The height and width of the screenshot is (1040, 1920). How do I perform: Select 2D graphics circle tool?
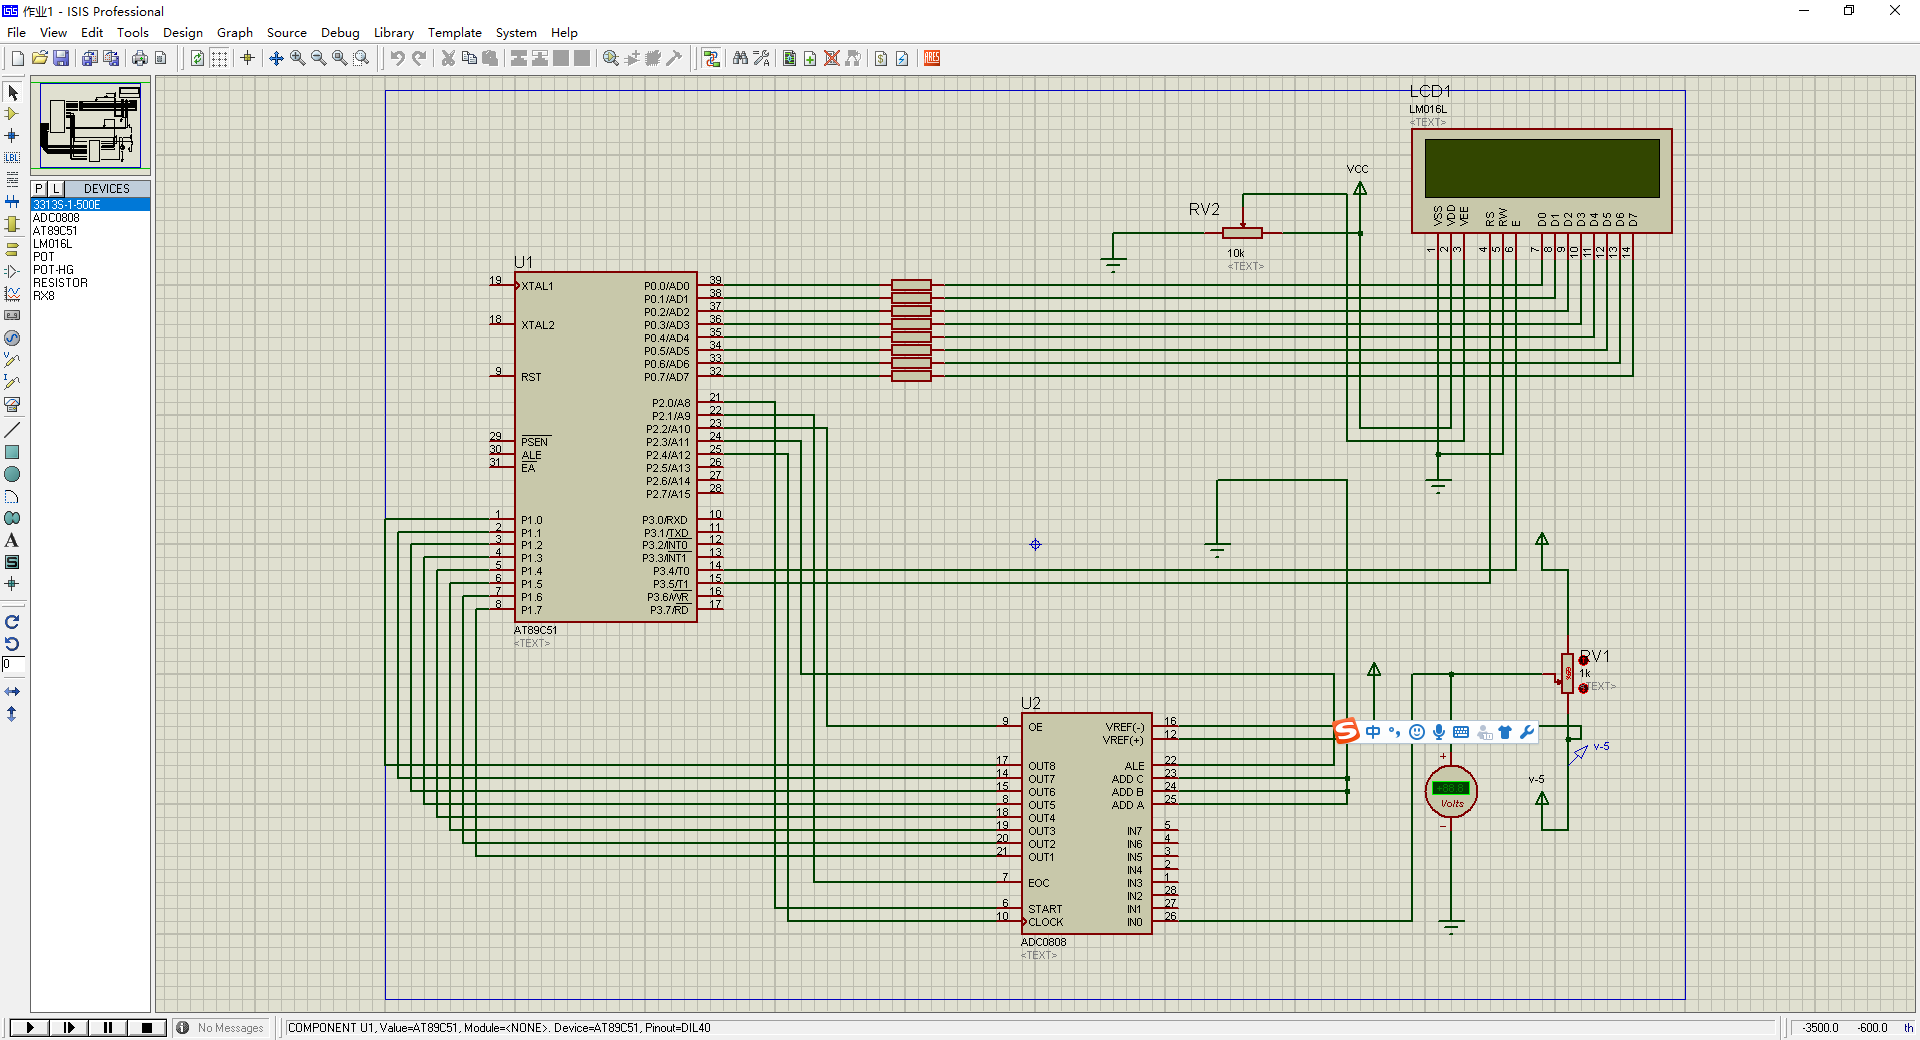pyautogui.click(x=12, y=474)
